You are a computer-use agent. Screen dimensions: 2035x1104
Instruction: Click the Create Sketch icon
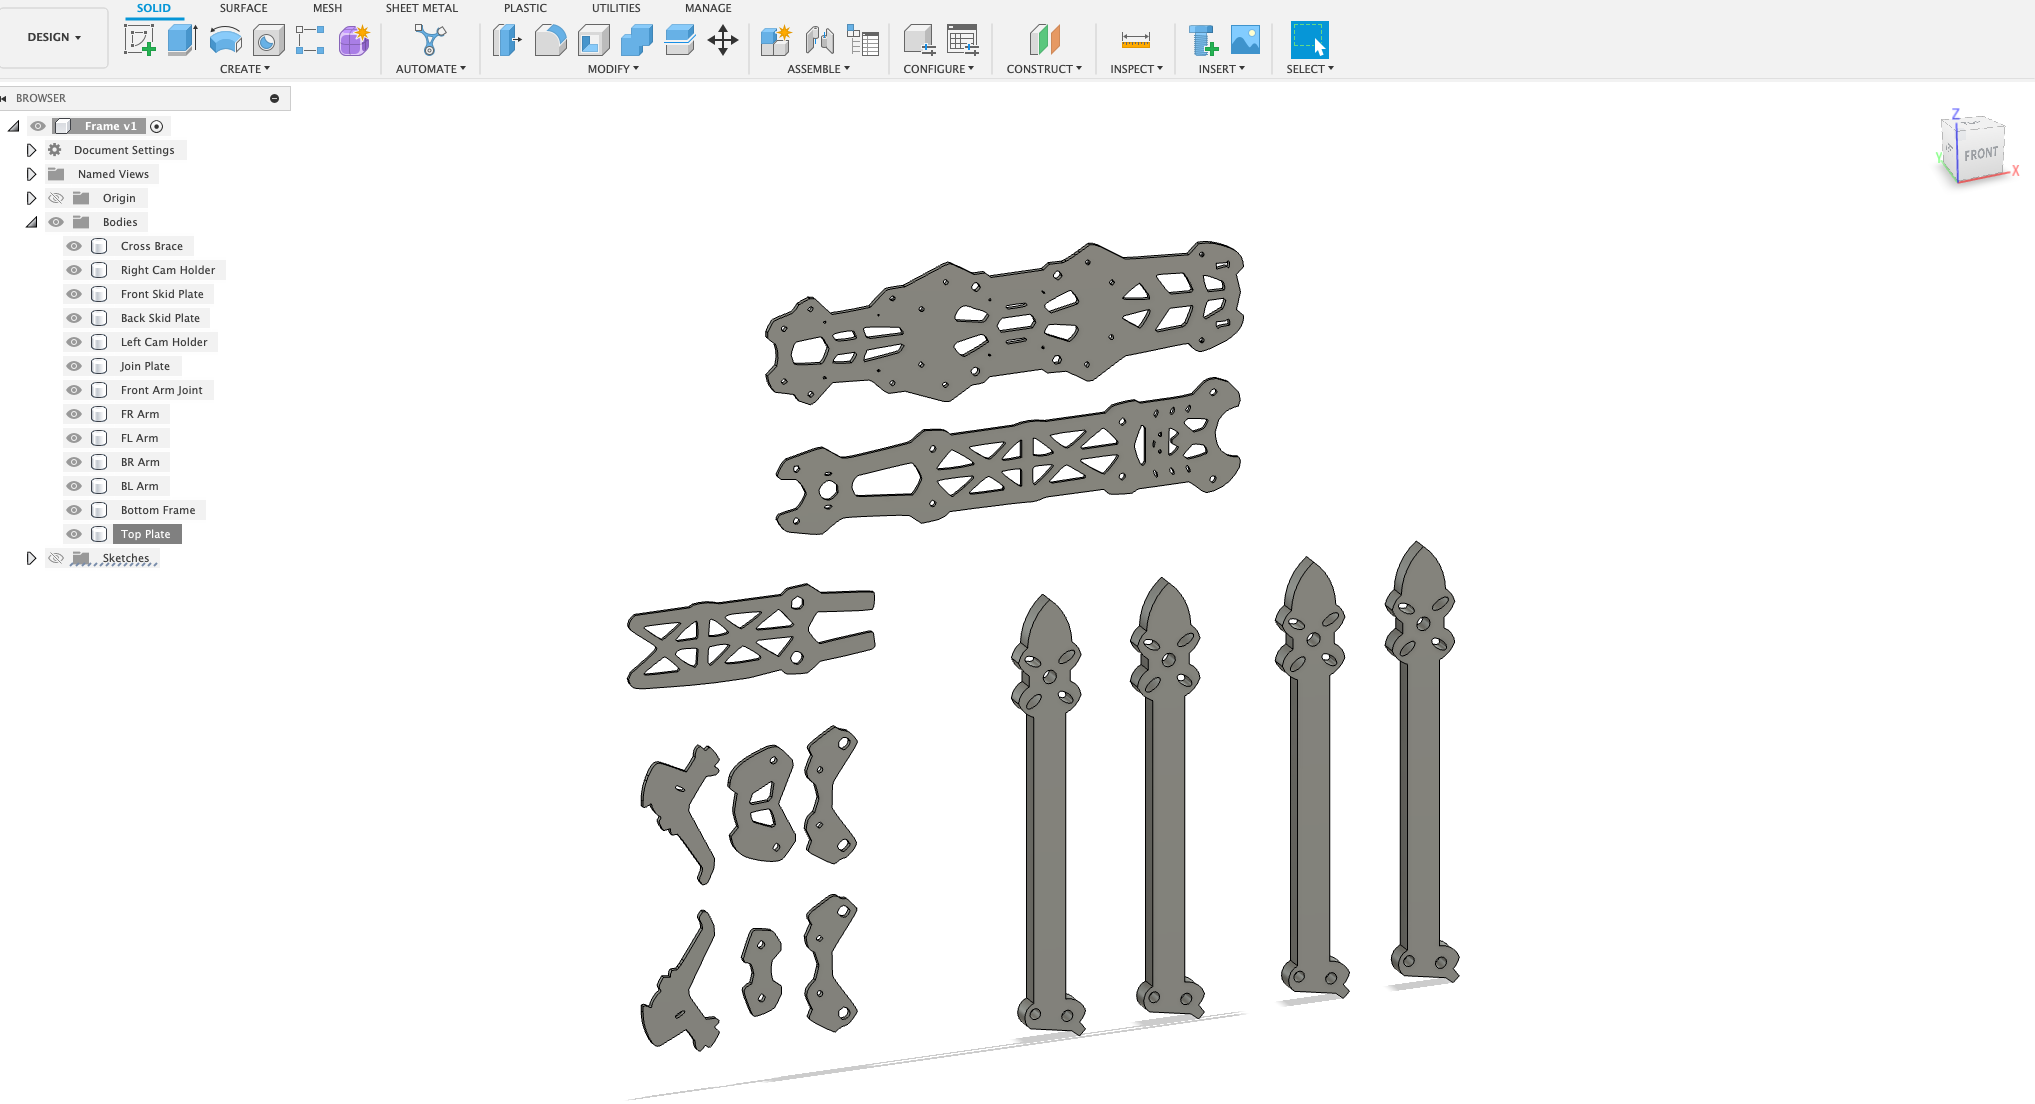tap(139, 40)
